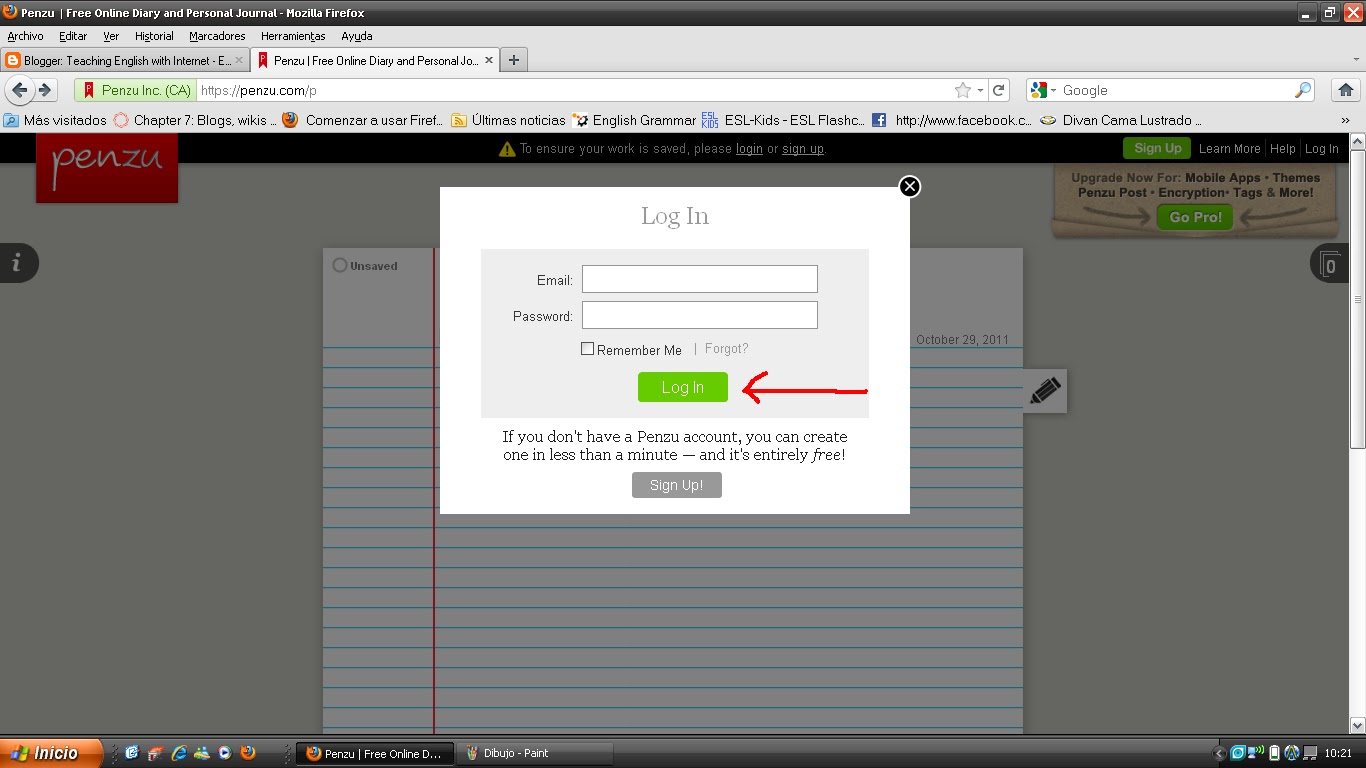
Task: Switch to the Blogger tab
Action: (x=124, y=60)
